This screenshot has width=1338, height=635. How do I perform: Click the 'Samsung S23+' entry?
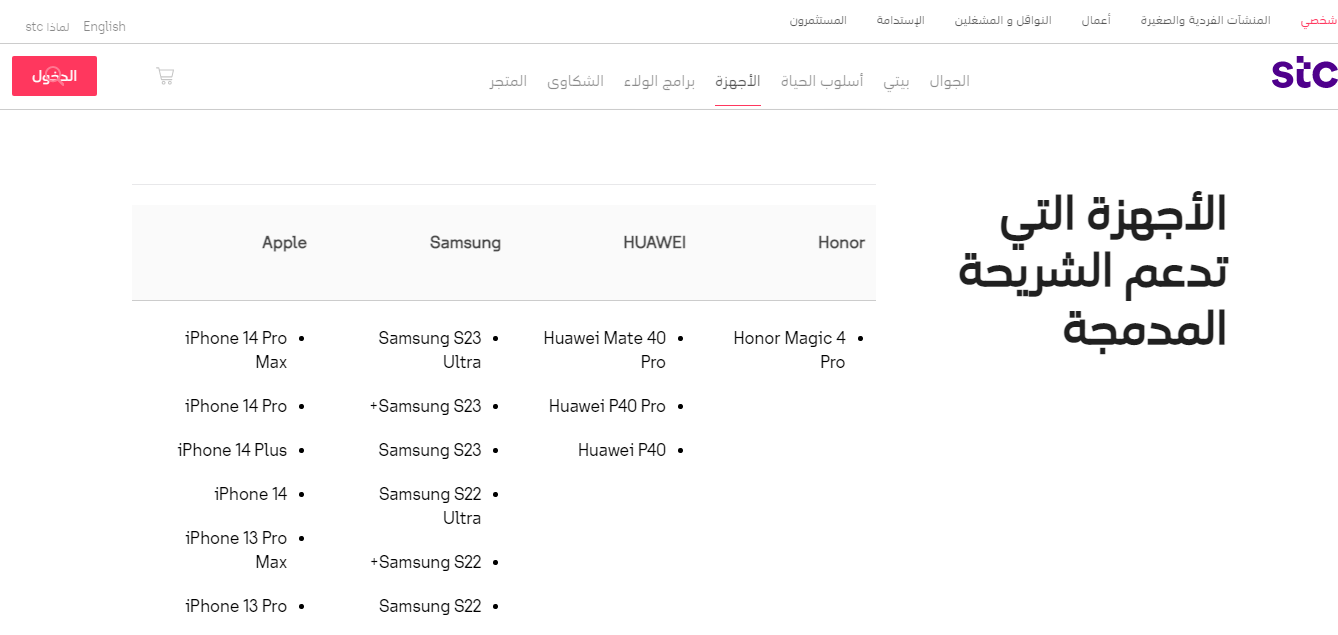tap(426, 406)
